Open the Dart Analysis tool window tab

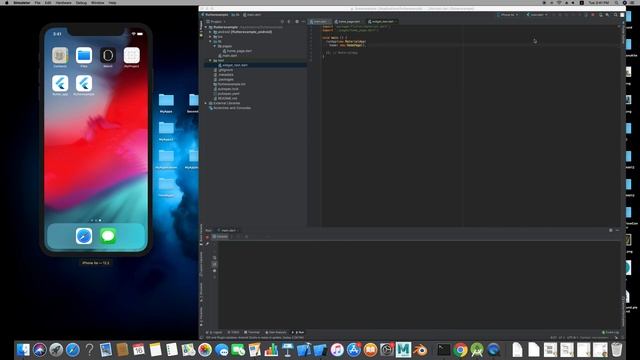[x=276, y=332]
